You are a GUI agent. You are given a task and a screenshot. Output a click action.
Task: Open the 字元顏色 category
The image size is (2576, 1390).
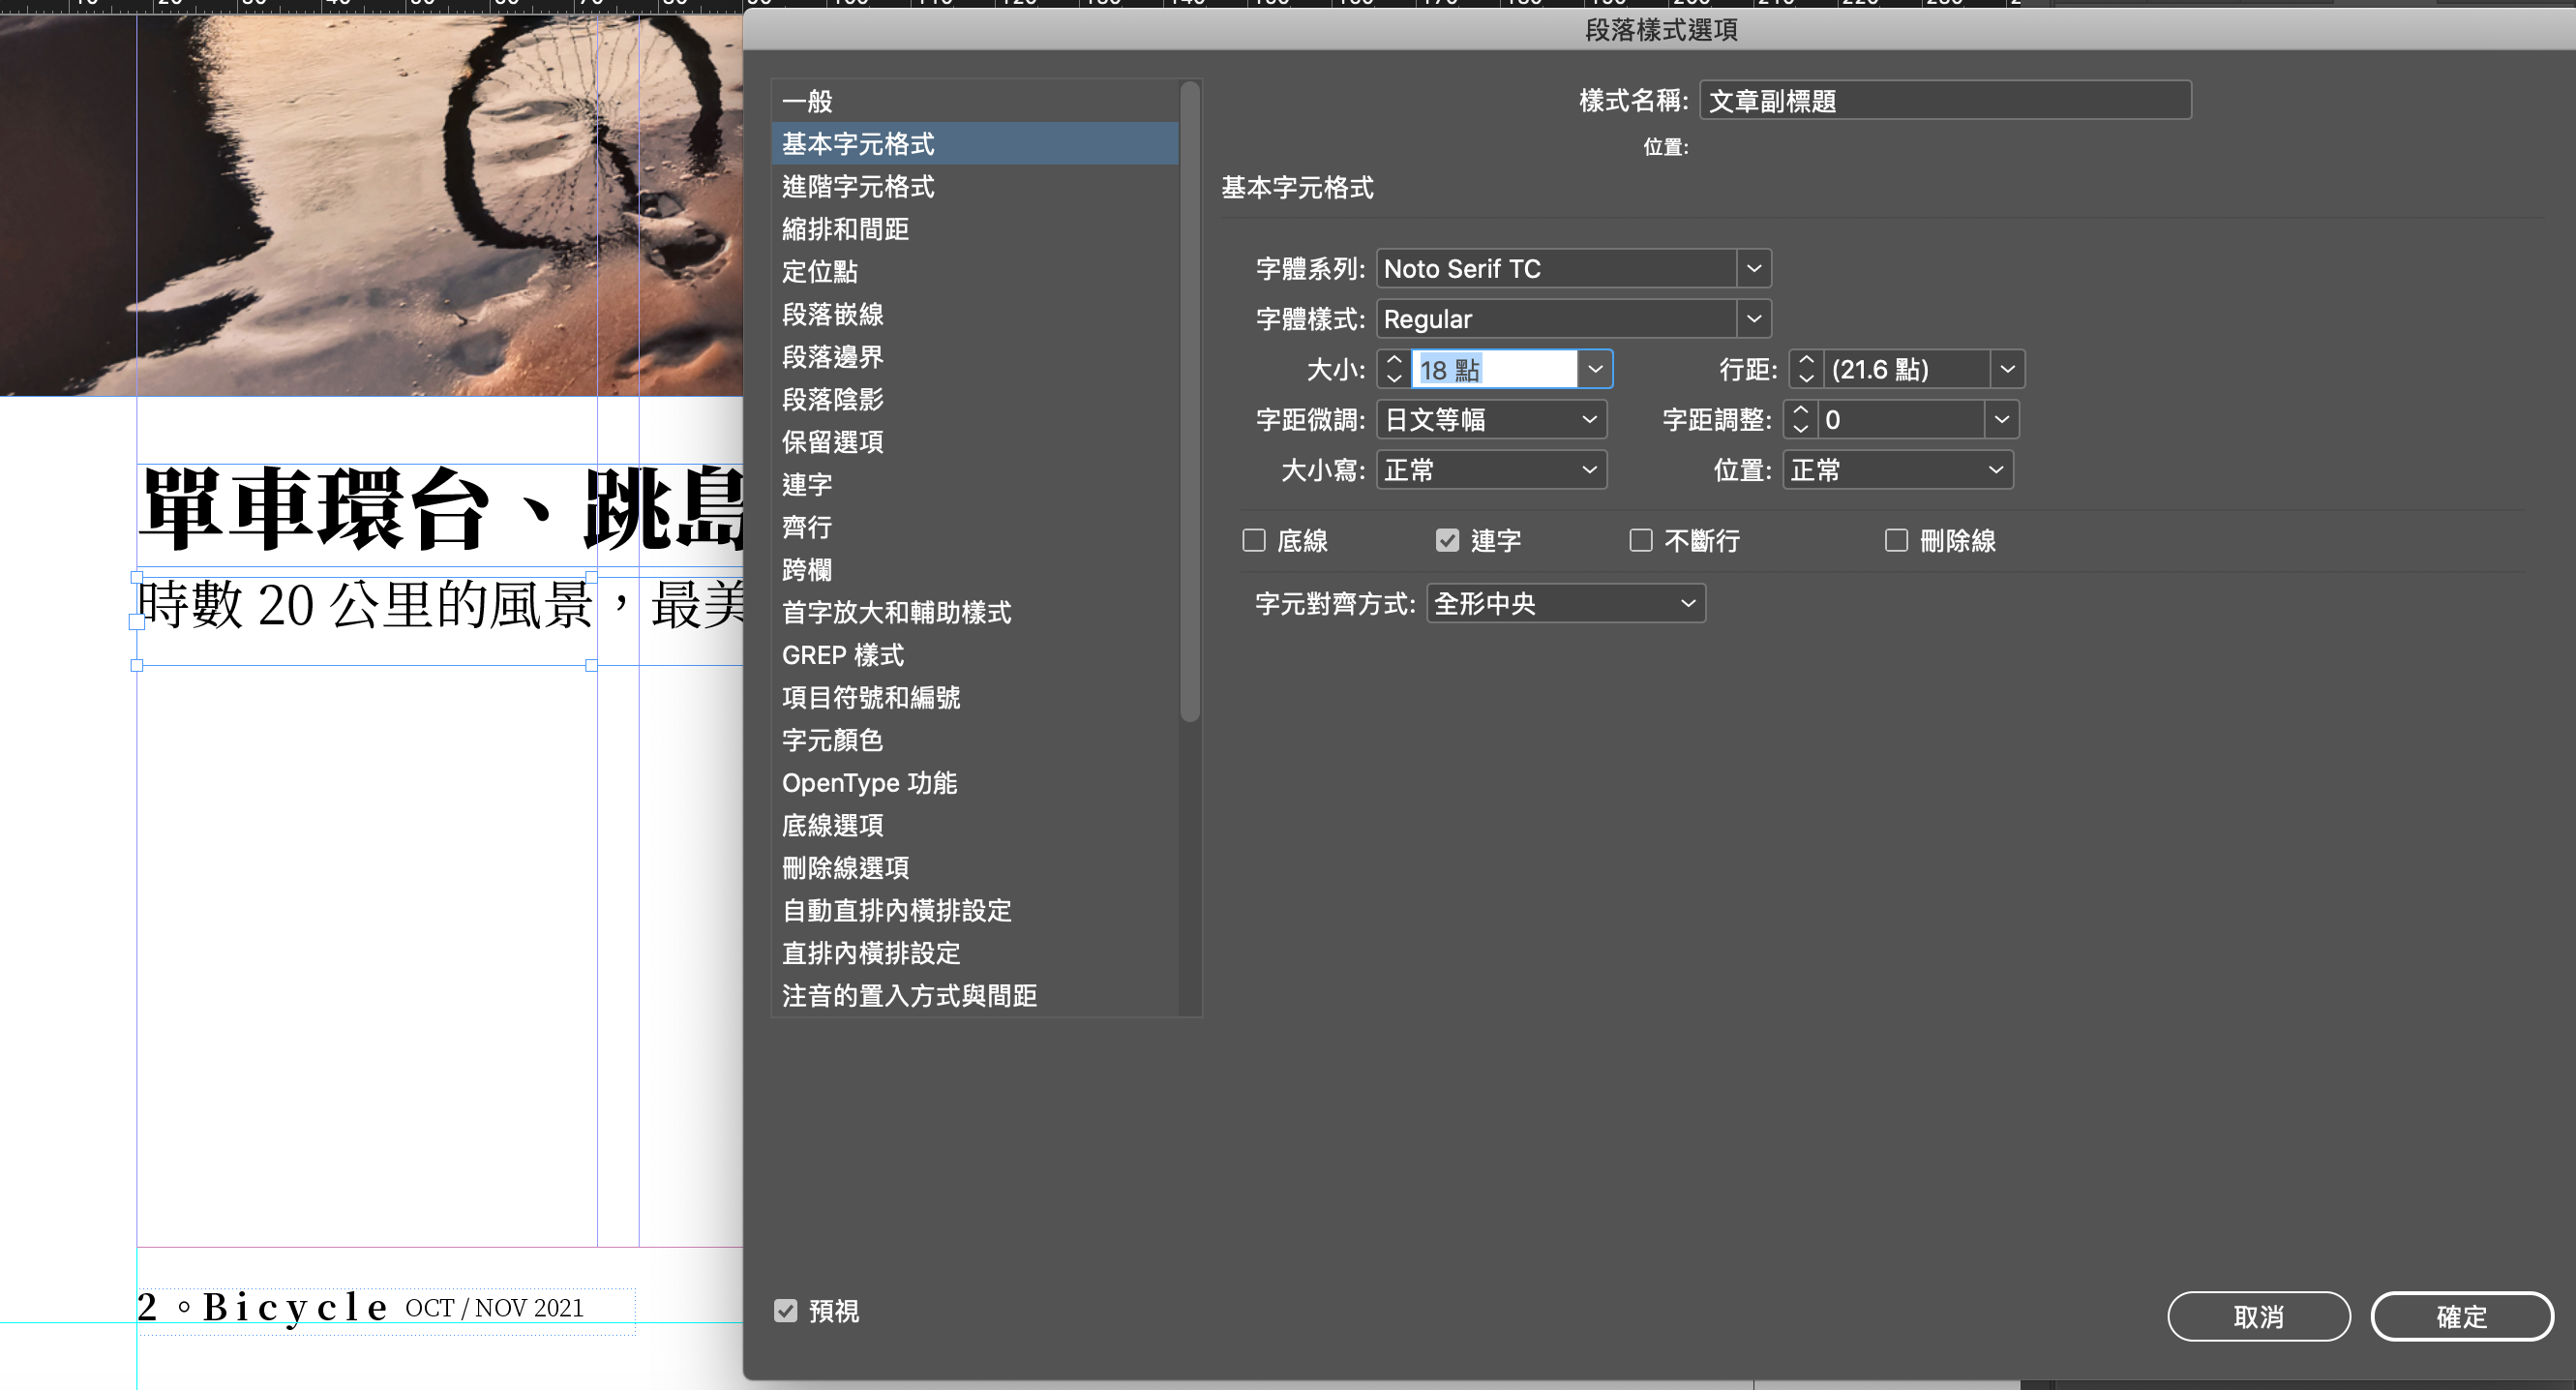pyautogui.click(x=832, y=740)
